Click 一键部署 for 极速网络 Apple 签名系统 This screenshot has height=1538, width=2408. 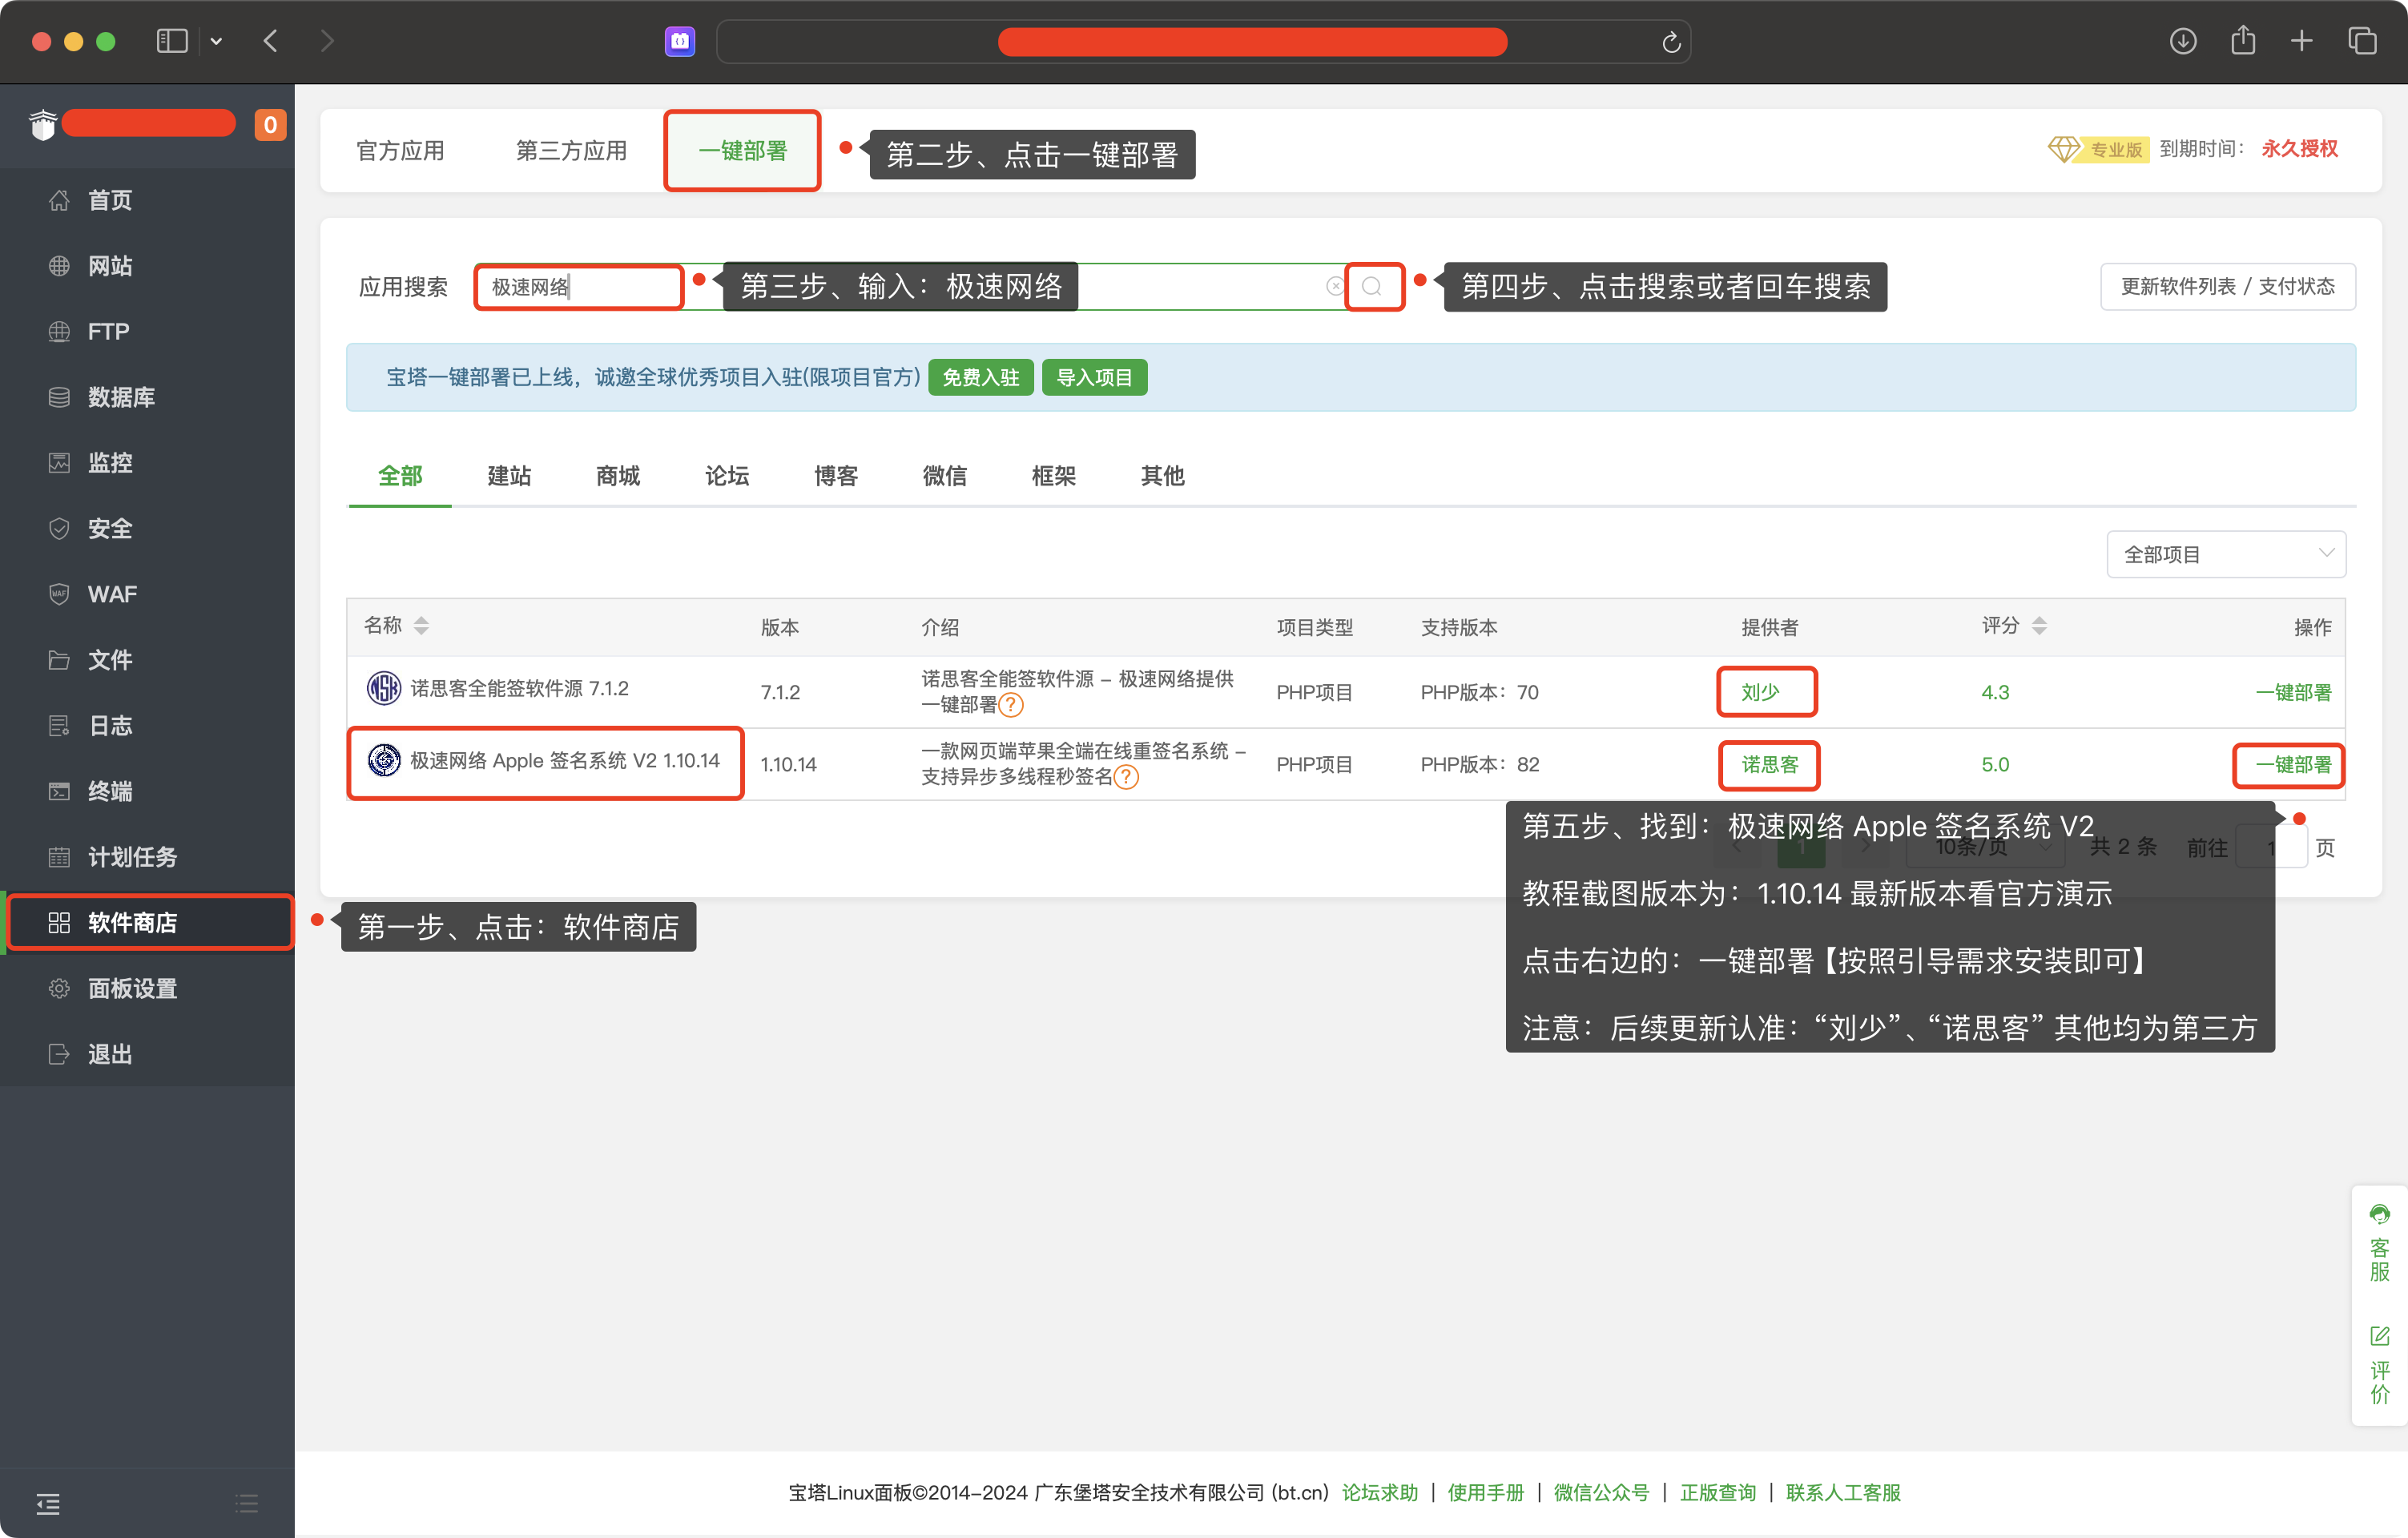[x=2293, y=765]
